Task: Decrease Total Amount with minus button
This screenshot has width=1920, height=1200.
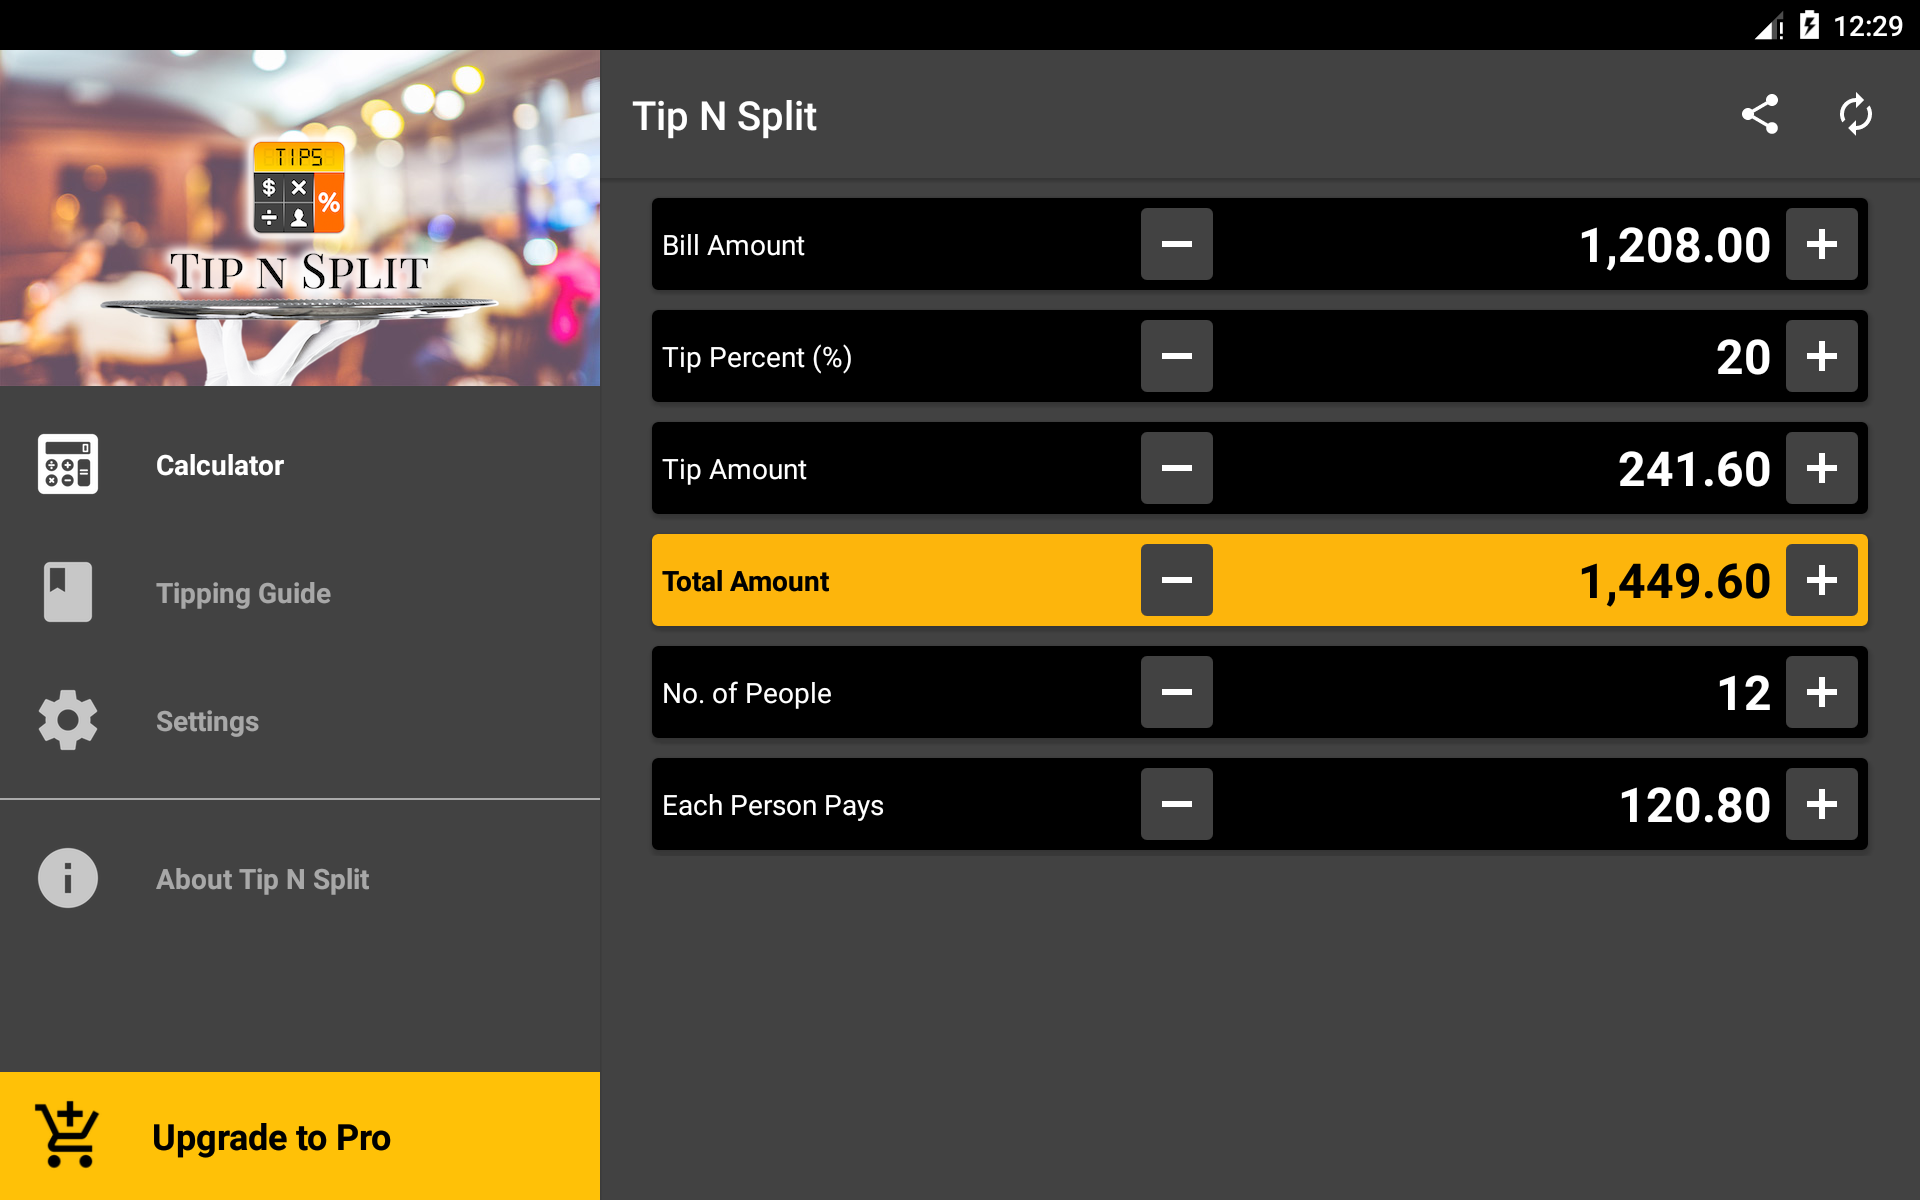Action: 1177,580
